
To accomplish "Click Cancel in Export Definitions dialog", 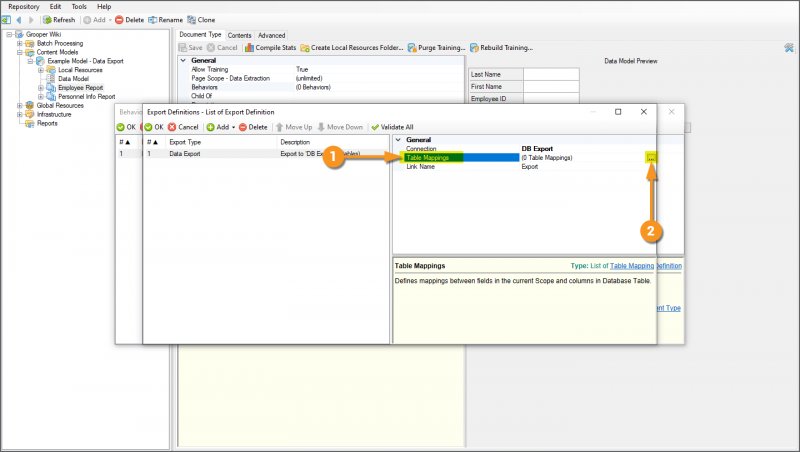I will pos(183,127).
